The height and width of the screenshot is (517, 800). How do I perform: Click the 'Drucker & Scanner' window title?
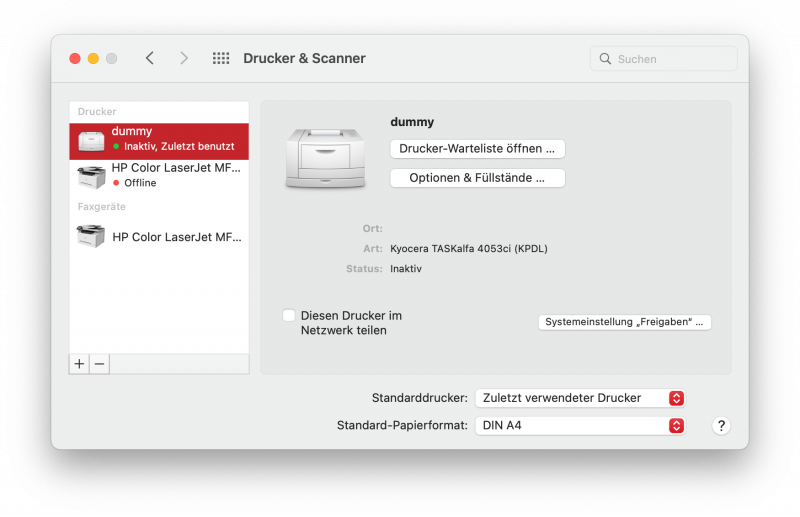point(305,58)
